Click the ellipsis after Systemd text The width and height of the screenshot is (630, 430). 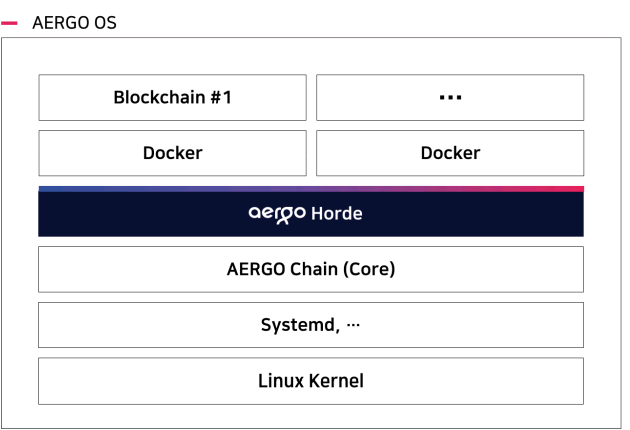(x=351, y=325)
